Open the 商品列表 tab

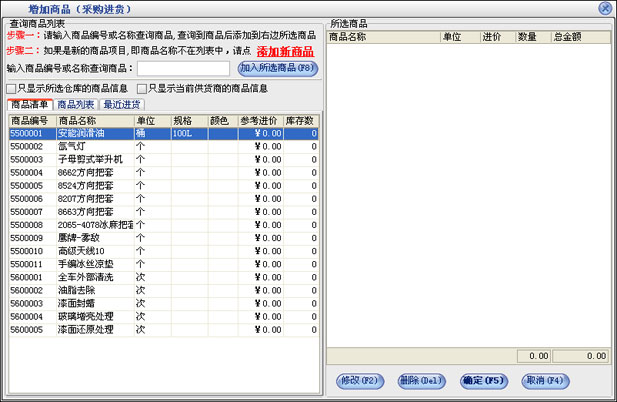76,104
